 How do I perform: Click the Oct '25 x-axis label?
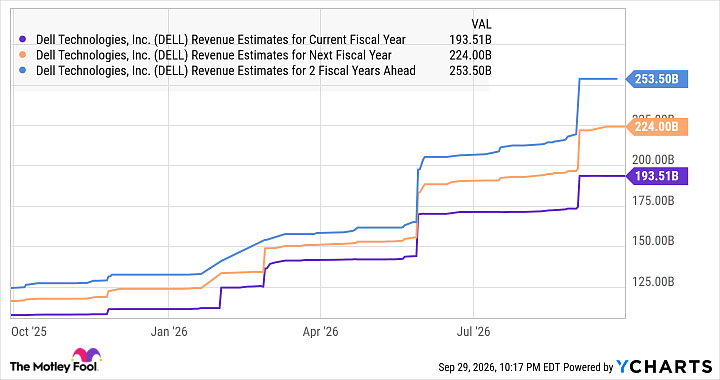click(28, 332)
